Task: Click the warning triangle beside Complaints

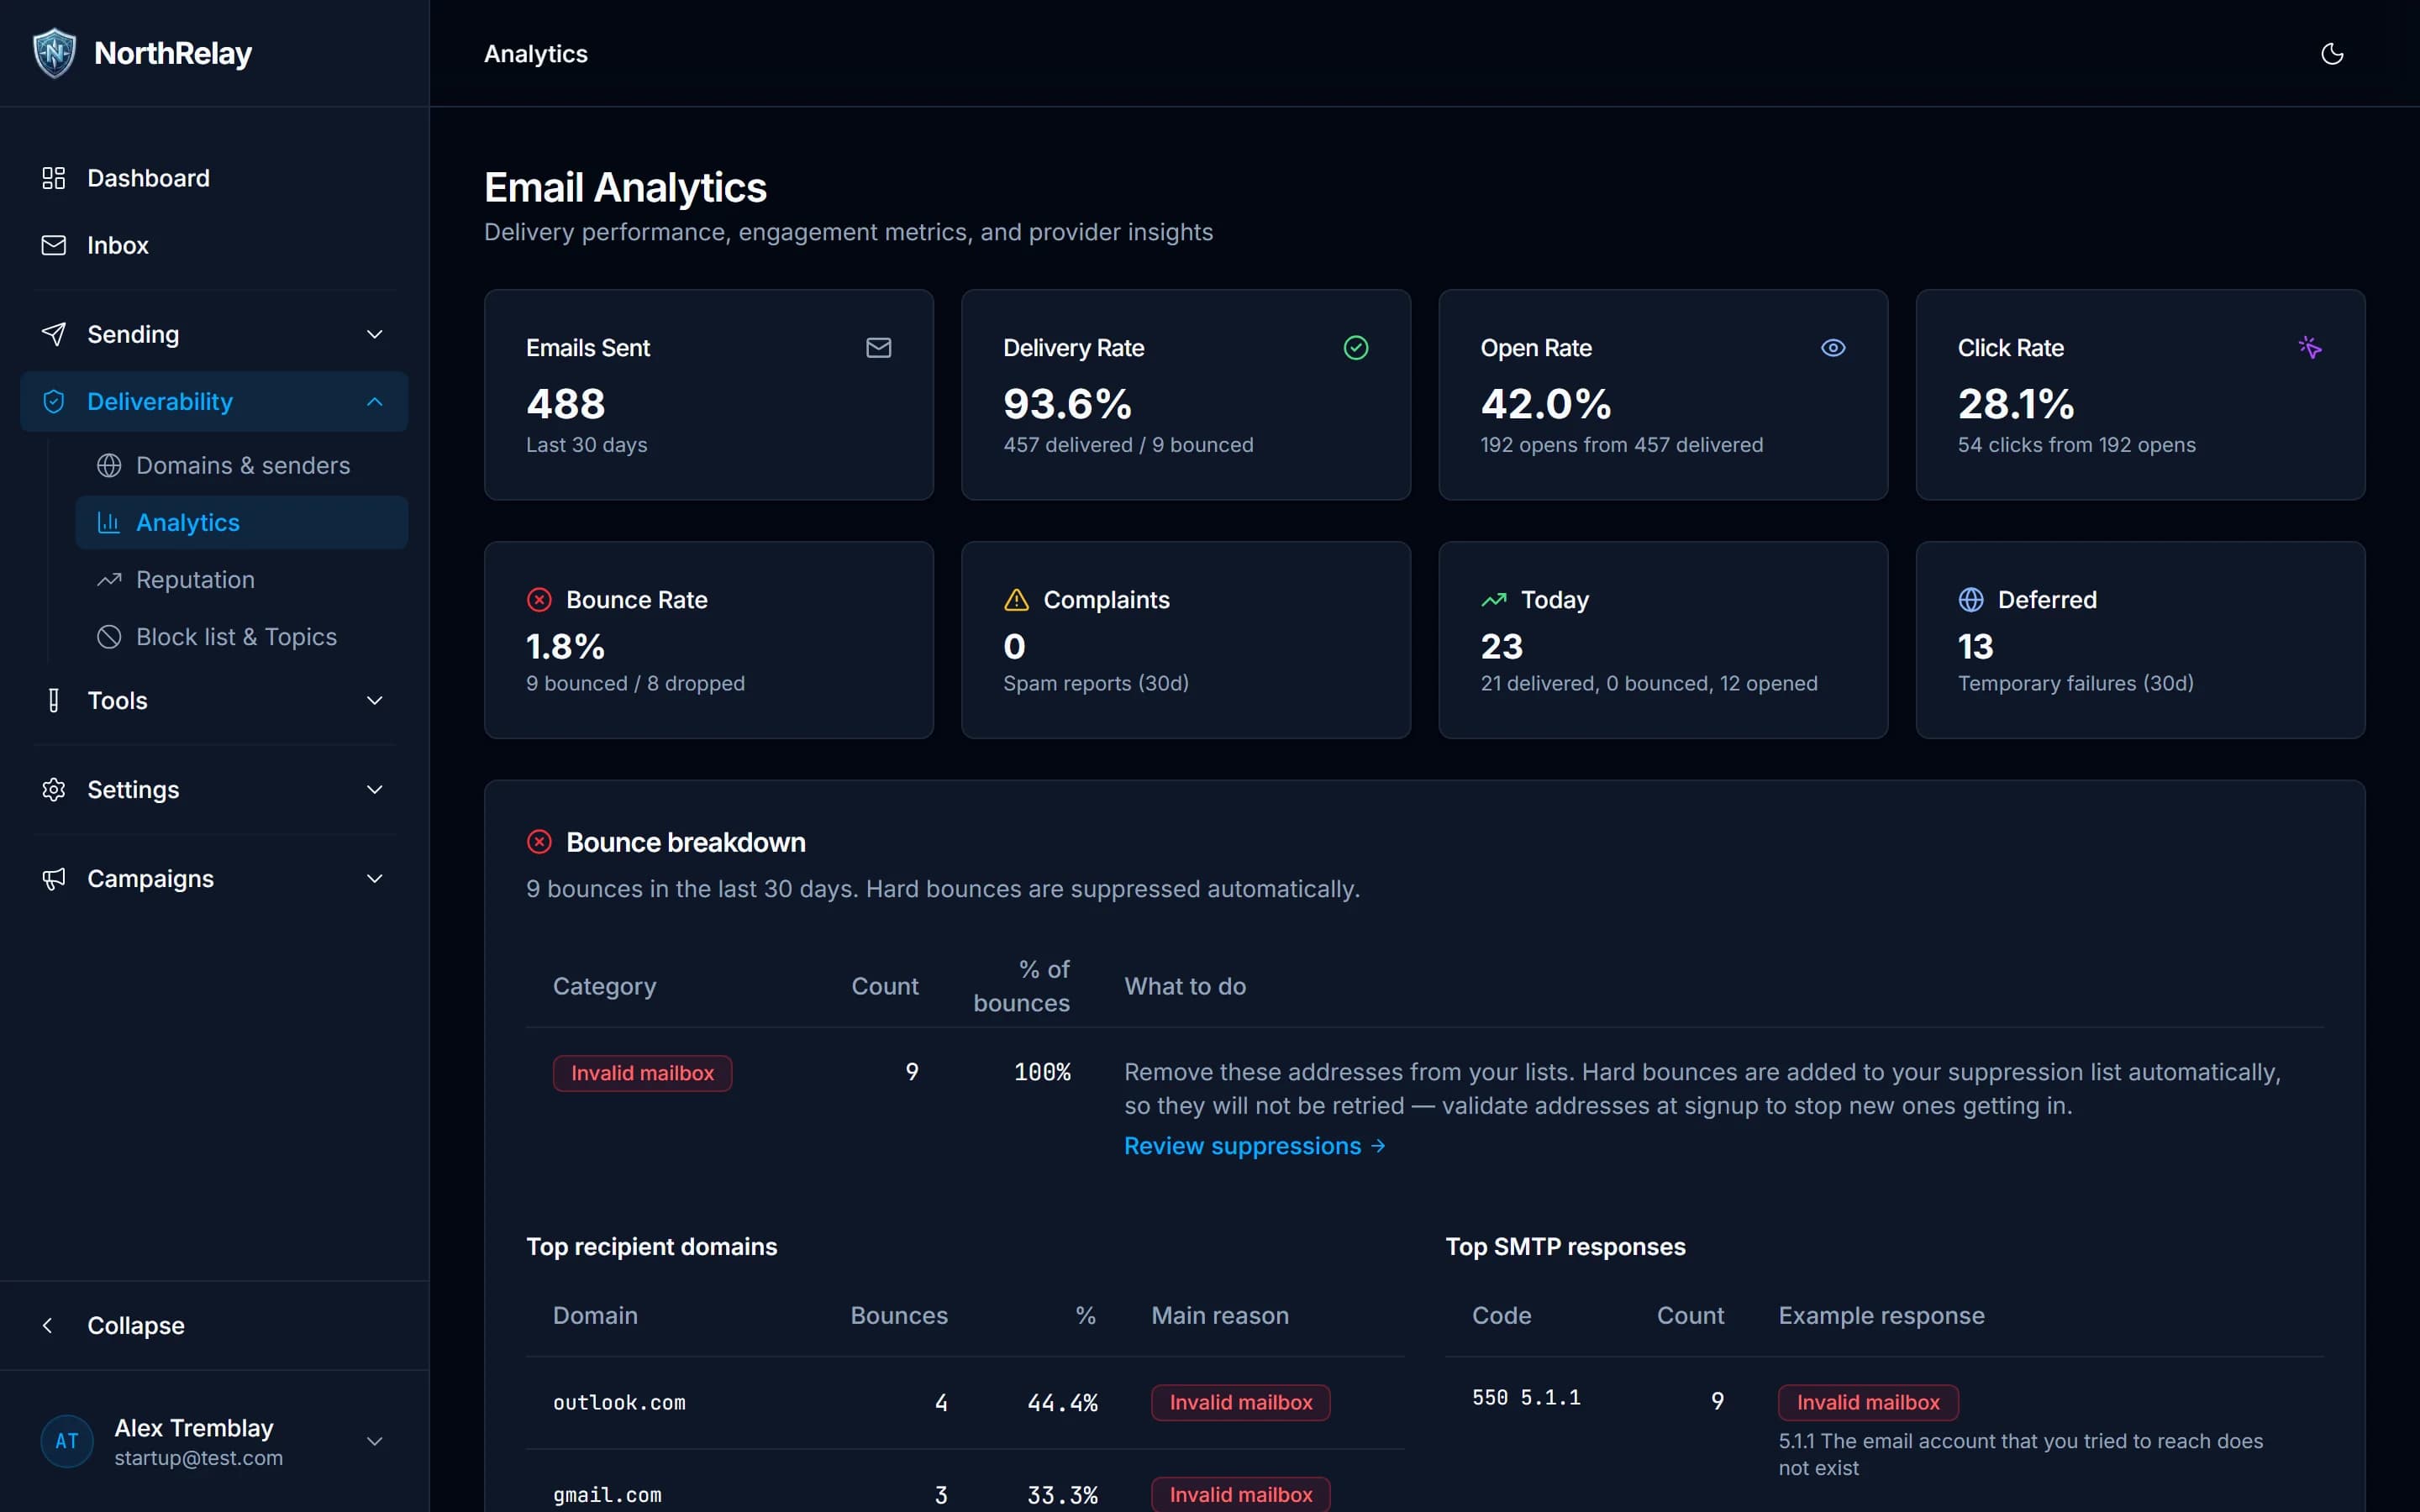Action: (x=1016, y=599)
